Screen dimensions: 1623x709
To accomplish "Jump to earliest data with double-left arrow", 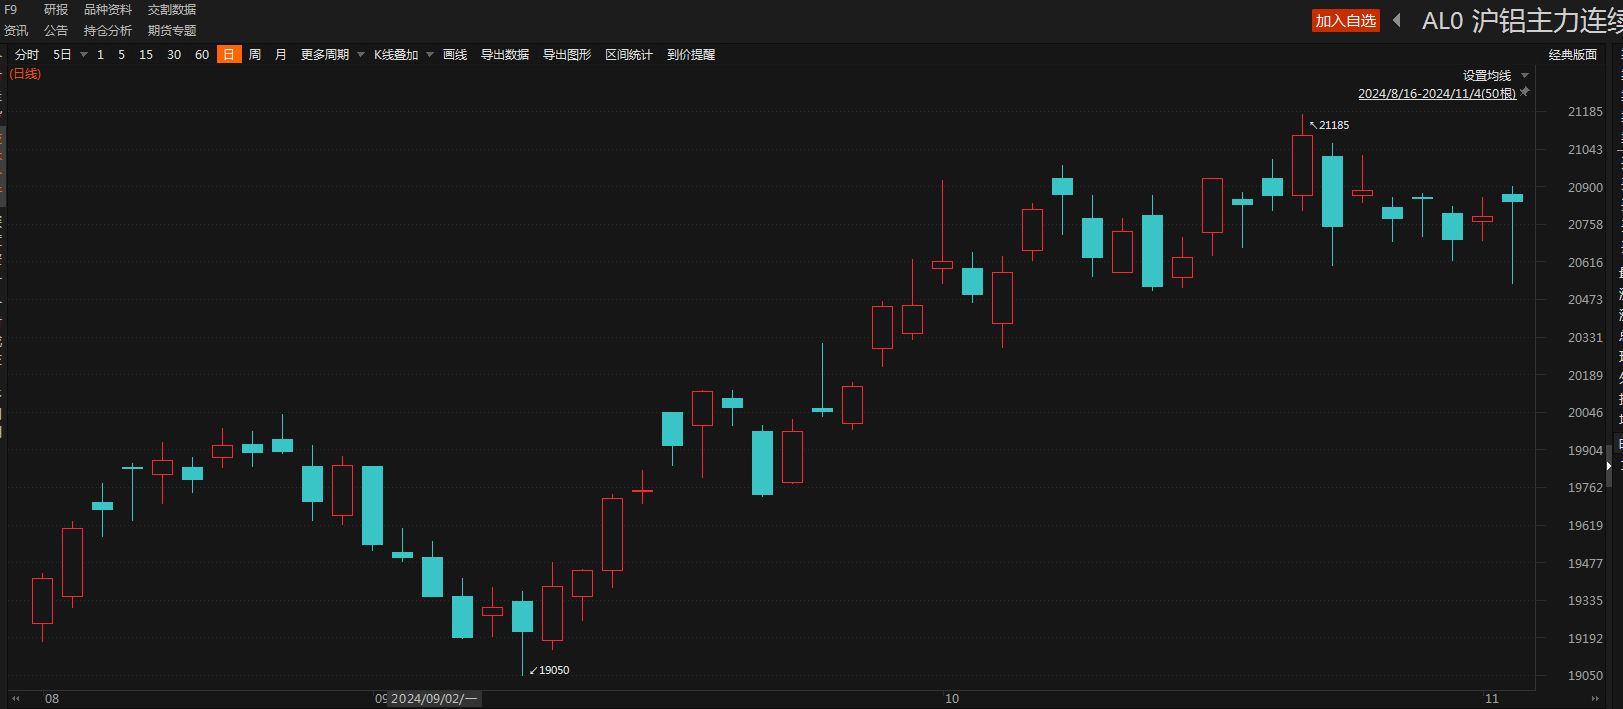I will click(x=16, y=698).
